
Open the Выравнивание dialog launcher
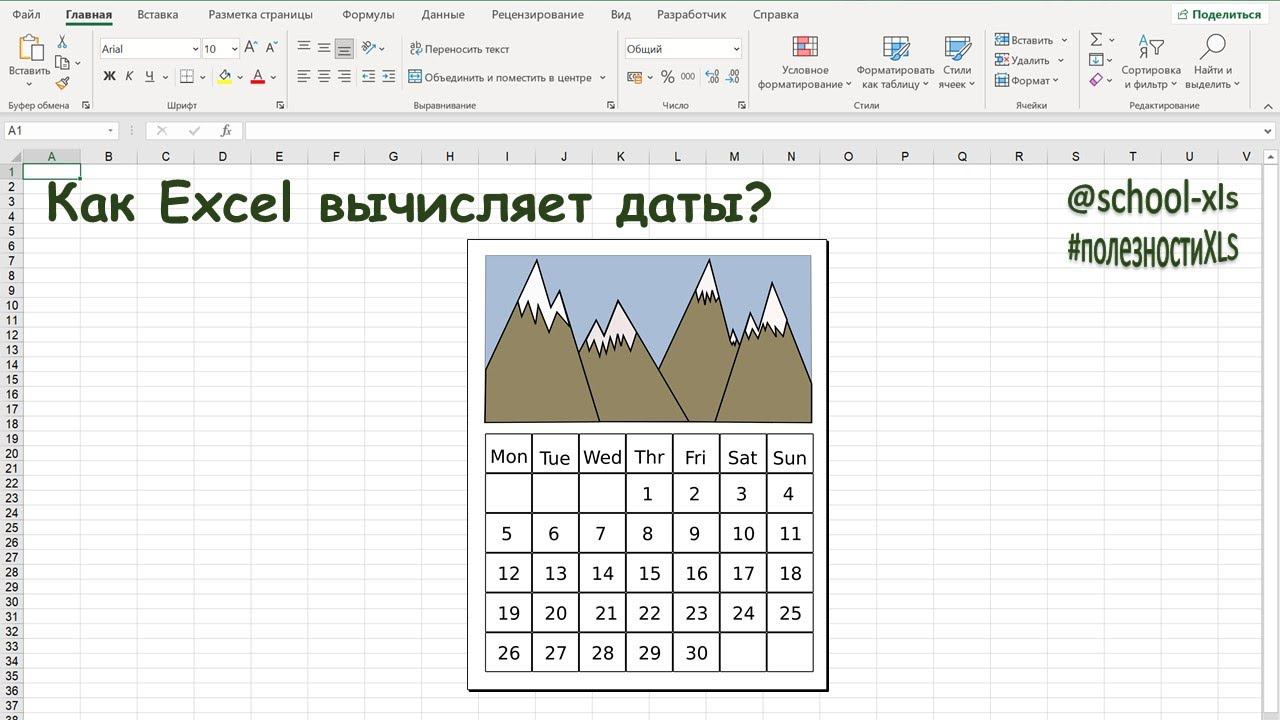pos(609,105)
